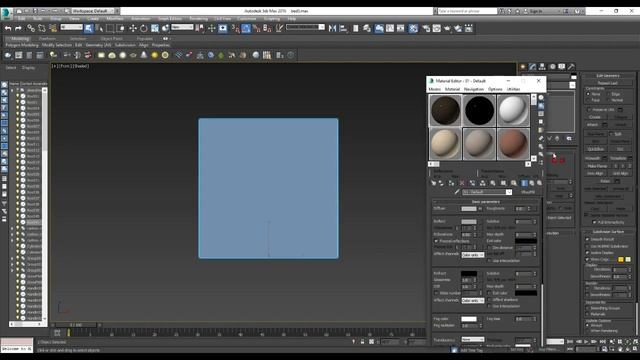Collapse the Edit Geometry rollout
This screenshot has height=360, width=640.
click(x=608, y=76)
